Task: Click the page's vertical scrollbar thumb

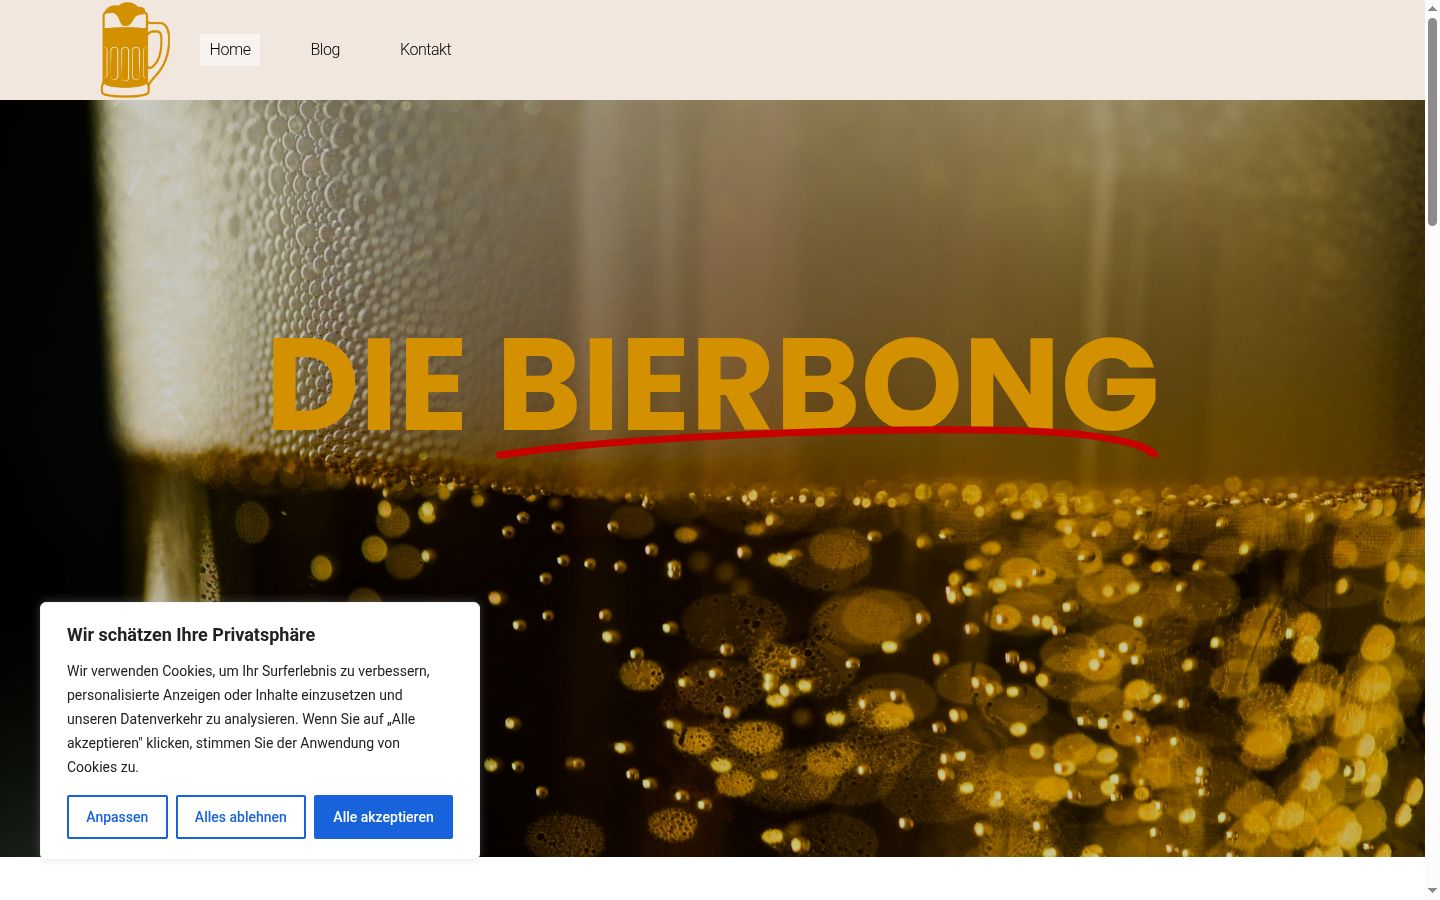Action: 1432,120
